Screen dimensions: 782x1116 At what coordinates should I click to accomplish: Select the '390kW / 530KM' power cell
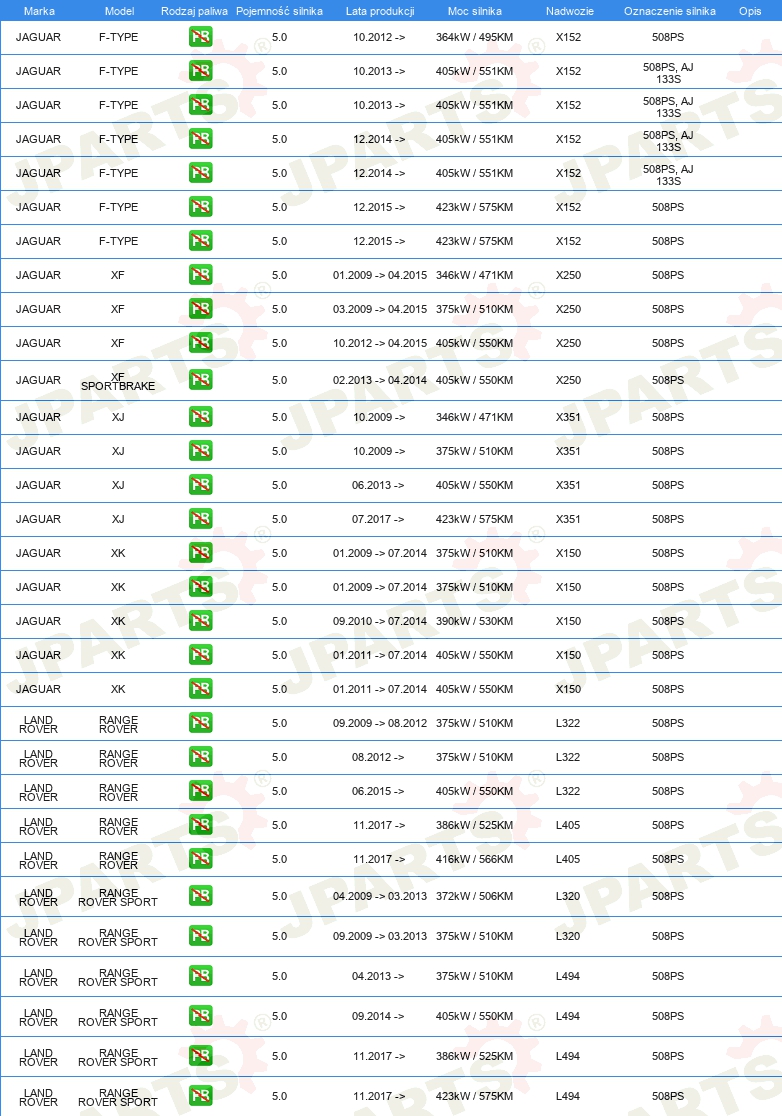coord(475,621)
